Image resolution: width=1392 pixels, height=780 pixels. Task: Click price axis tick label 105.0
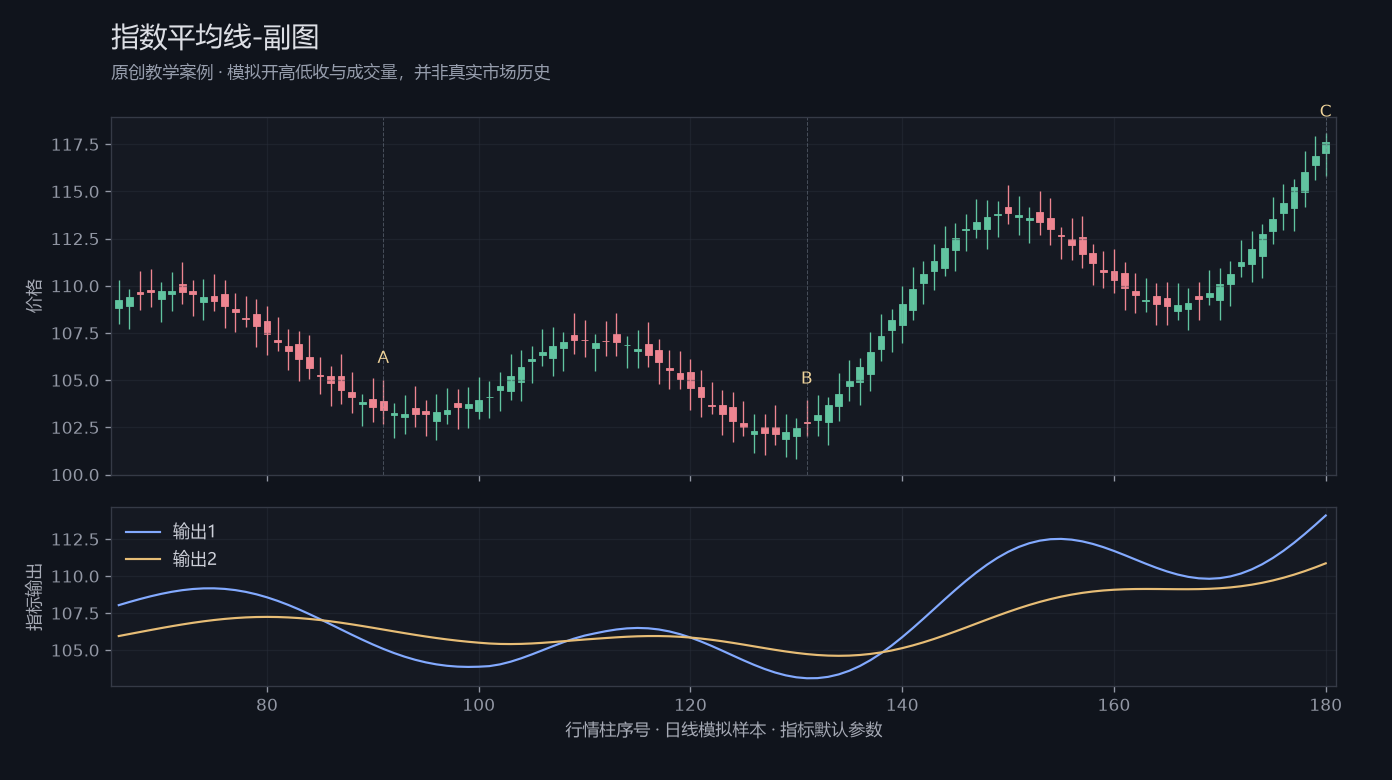tap(75, 381)
